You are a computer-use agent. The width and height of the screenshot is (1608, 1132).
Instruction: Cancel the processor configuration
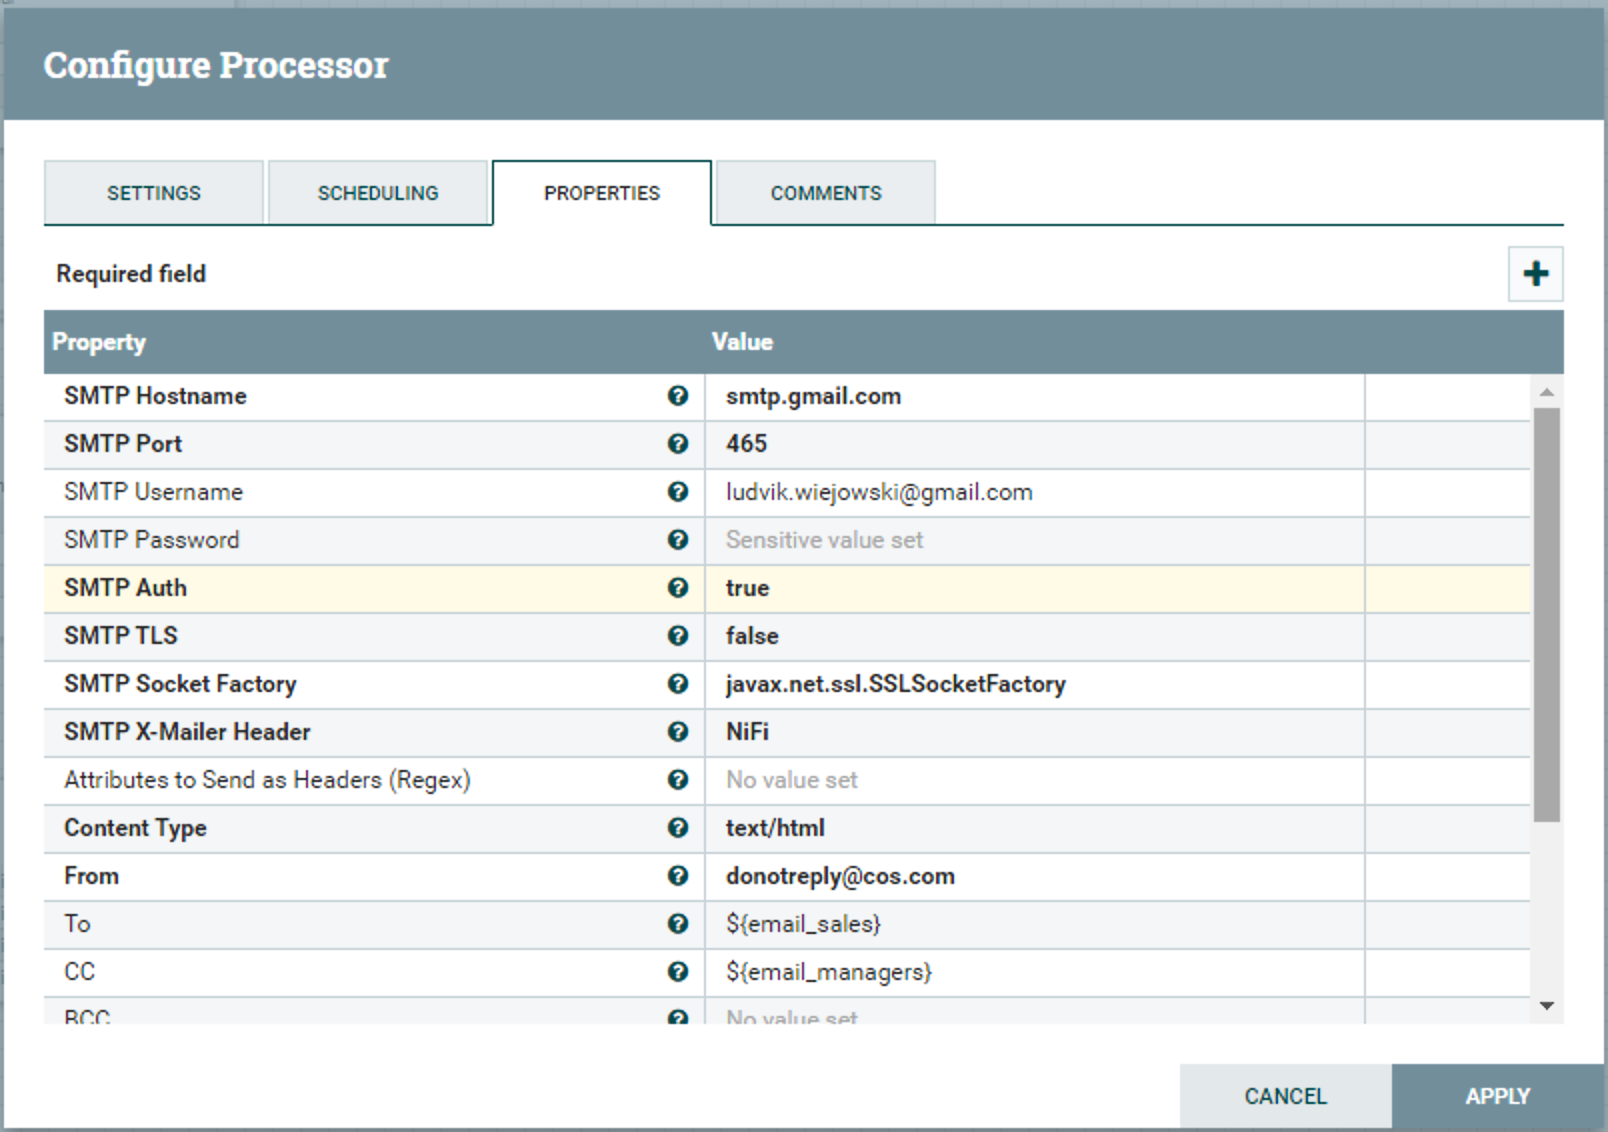[x=1285, y=1096]
